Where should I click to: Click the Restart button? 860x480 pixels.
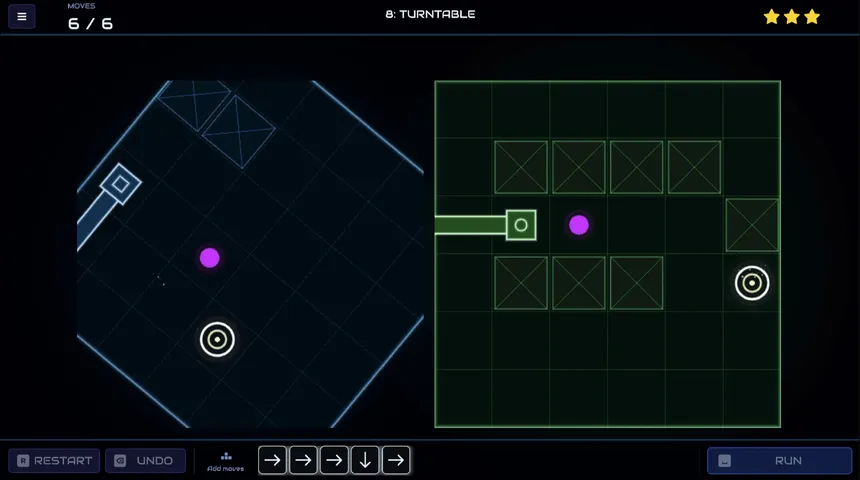tap(54, 460)
